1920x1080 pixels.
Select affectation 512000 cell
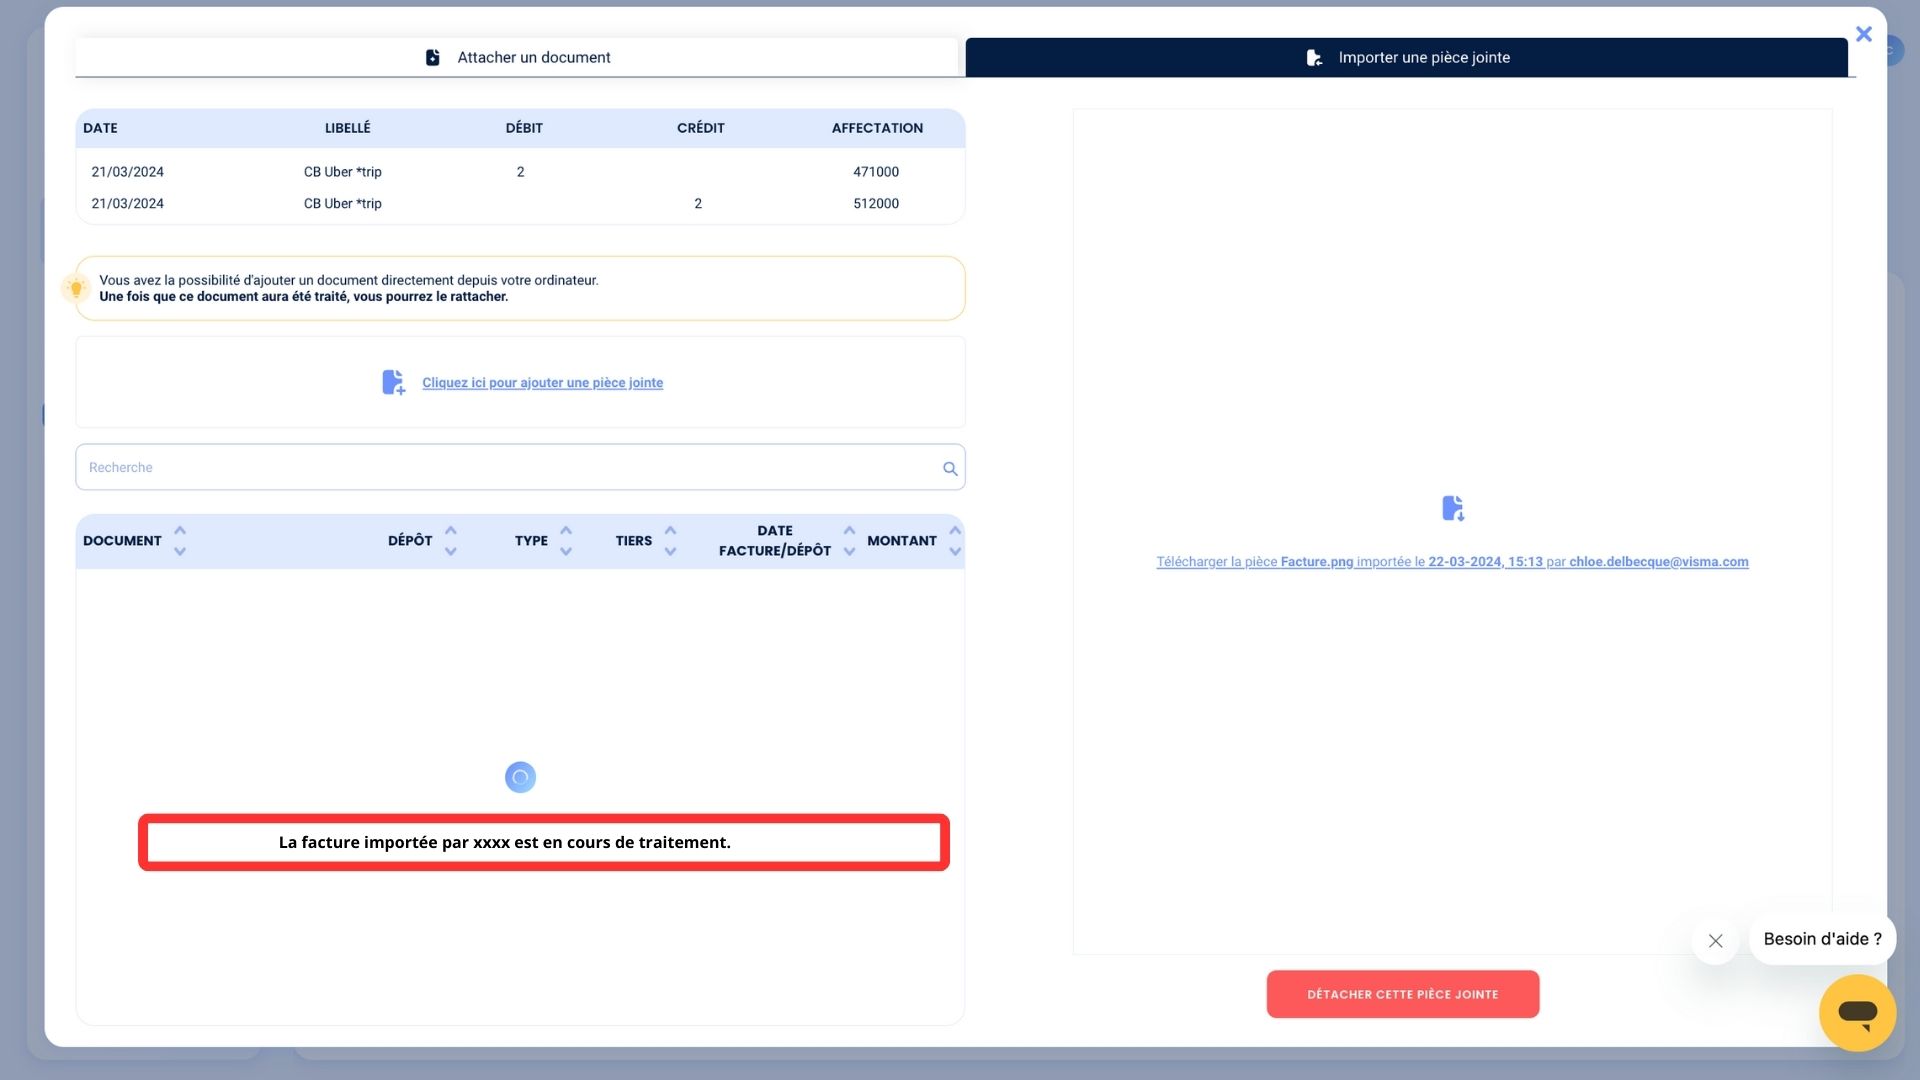[876, 203]
